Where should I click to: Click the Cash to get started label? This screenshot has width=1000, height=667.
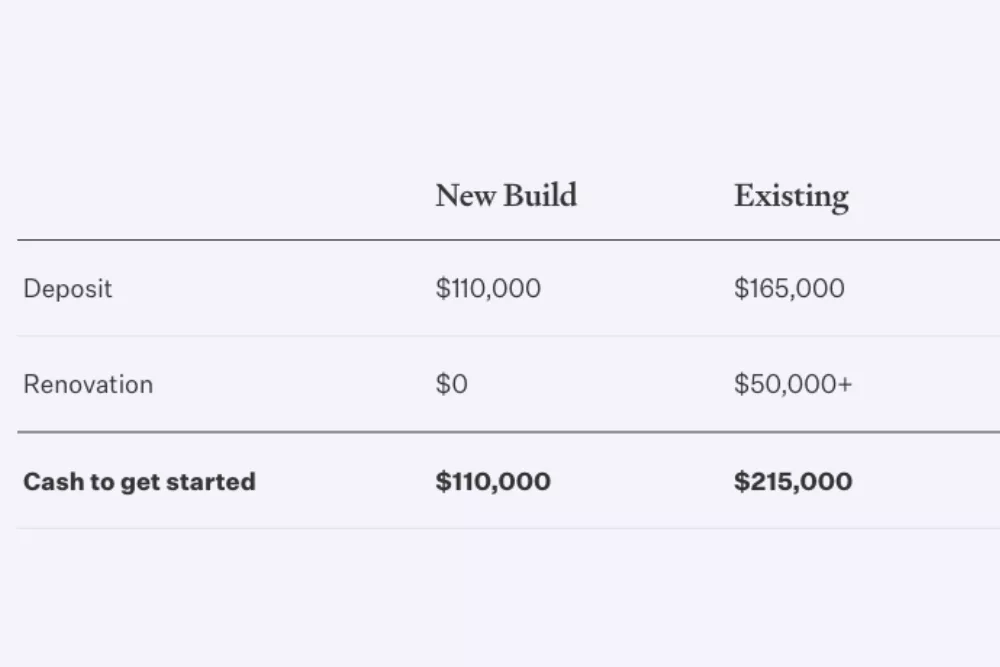point(139,482)
